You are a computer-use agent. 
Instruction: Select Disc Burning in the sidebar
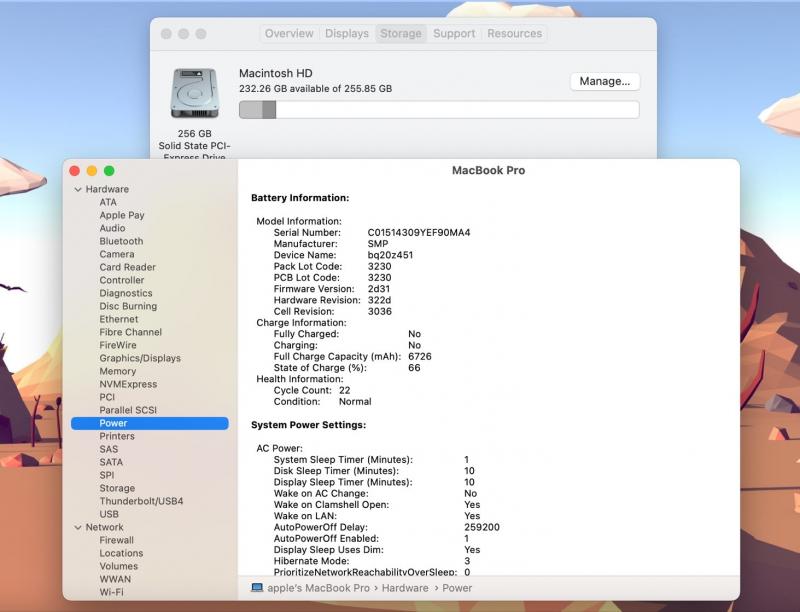click(x=128, y=306)
